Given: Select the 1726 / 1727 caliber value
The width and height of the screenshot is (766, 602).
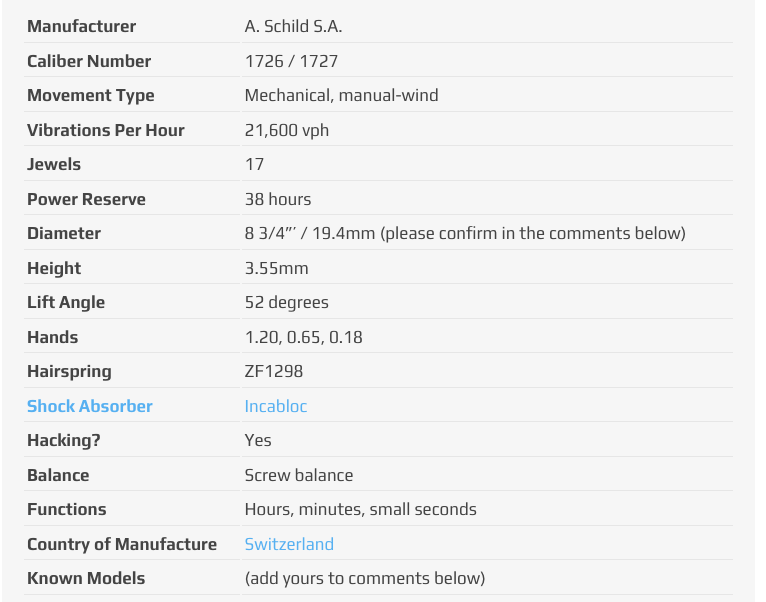Looking at the screenshot, I should (291, 61).
